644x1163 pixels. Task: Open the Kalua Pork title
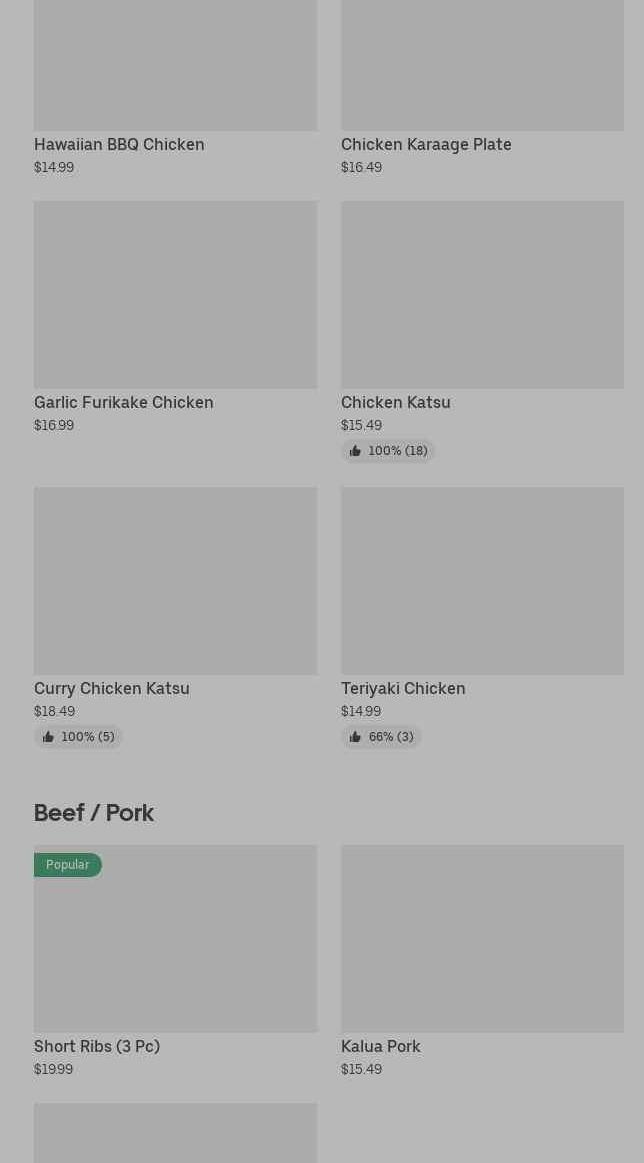tap(380, 1046)
